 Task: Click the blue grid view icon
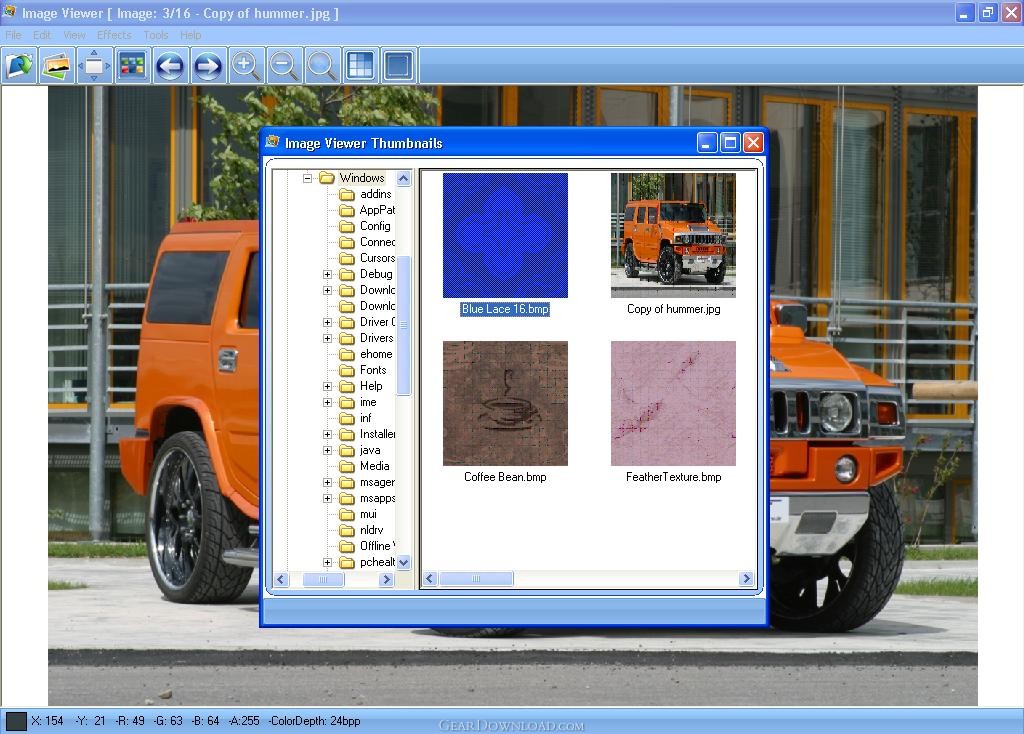(x=360, y=66)
